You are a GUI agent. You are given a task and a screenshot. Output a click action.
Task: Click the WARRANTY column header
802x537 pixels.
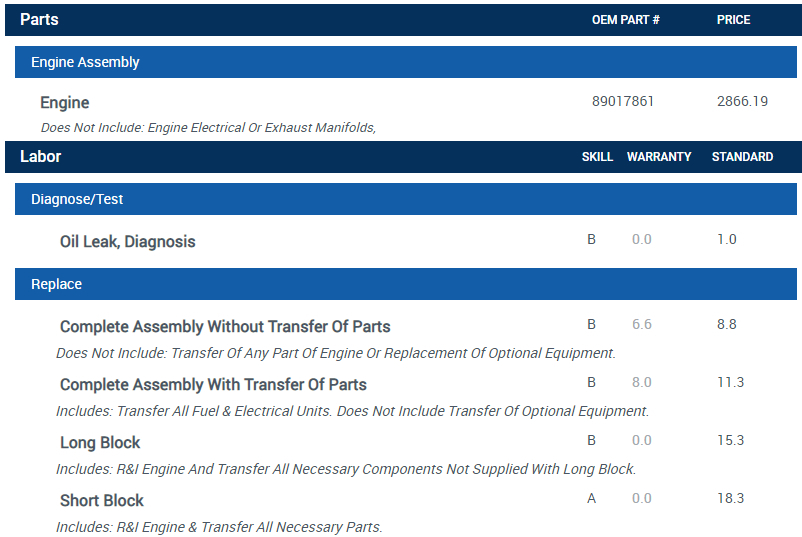tap(659, 157)
